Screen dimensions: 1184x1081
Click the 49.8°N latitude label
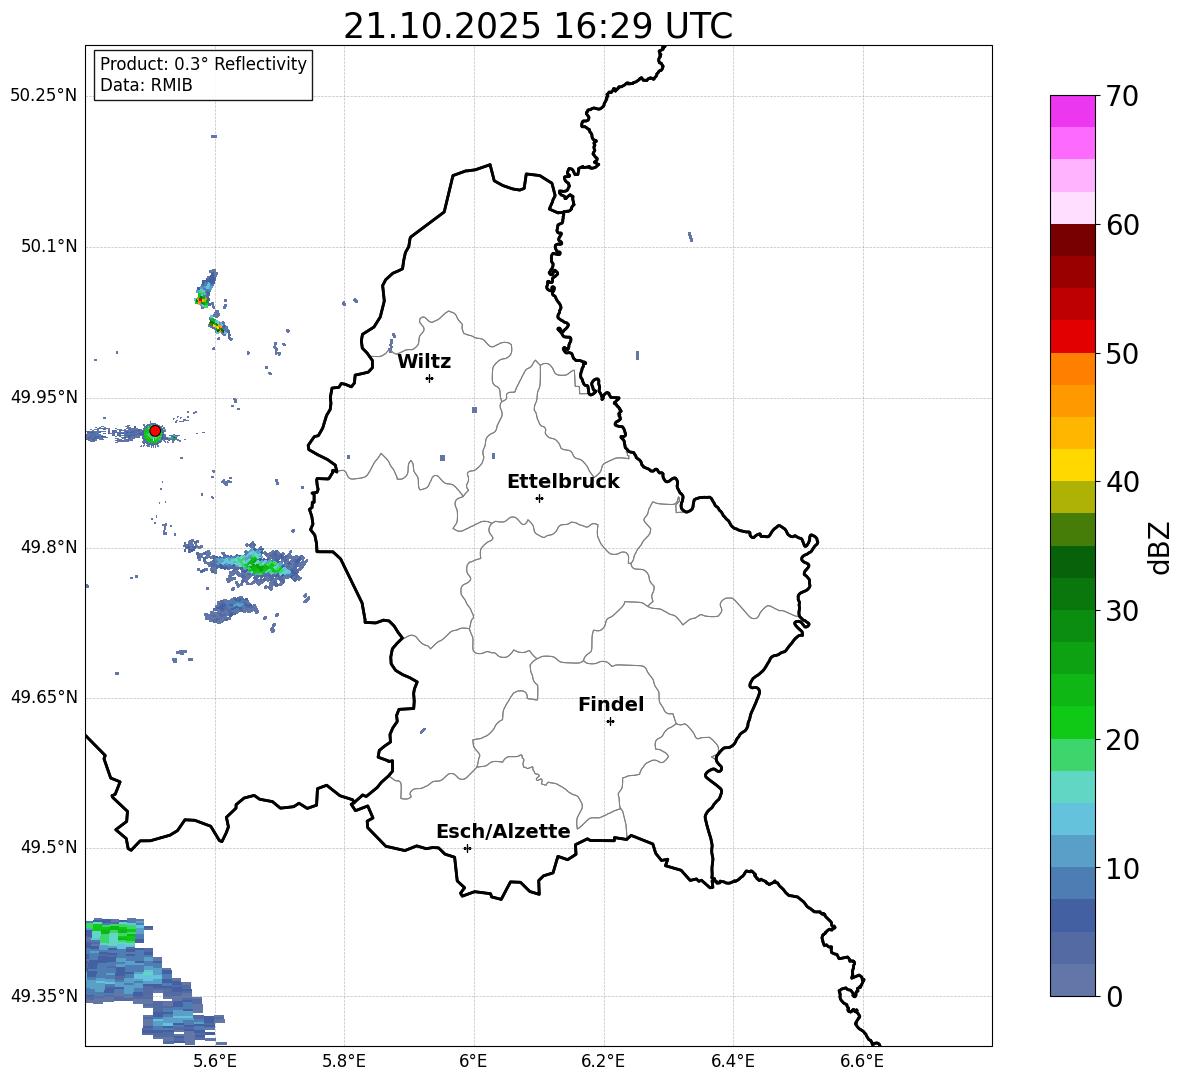[48, 547]
